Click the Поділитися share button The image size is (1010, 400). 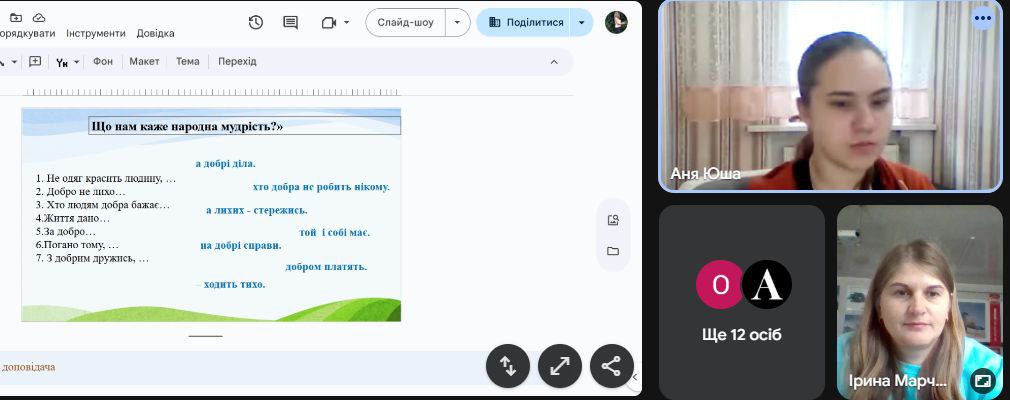[526, 23]
